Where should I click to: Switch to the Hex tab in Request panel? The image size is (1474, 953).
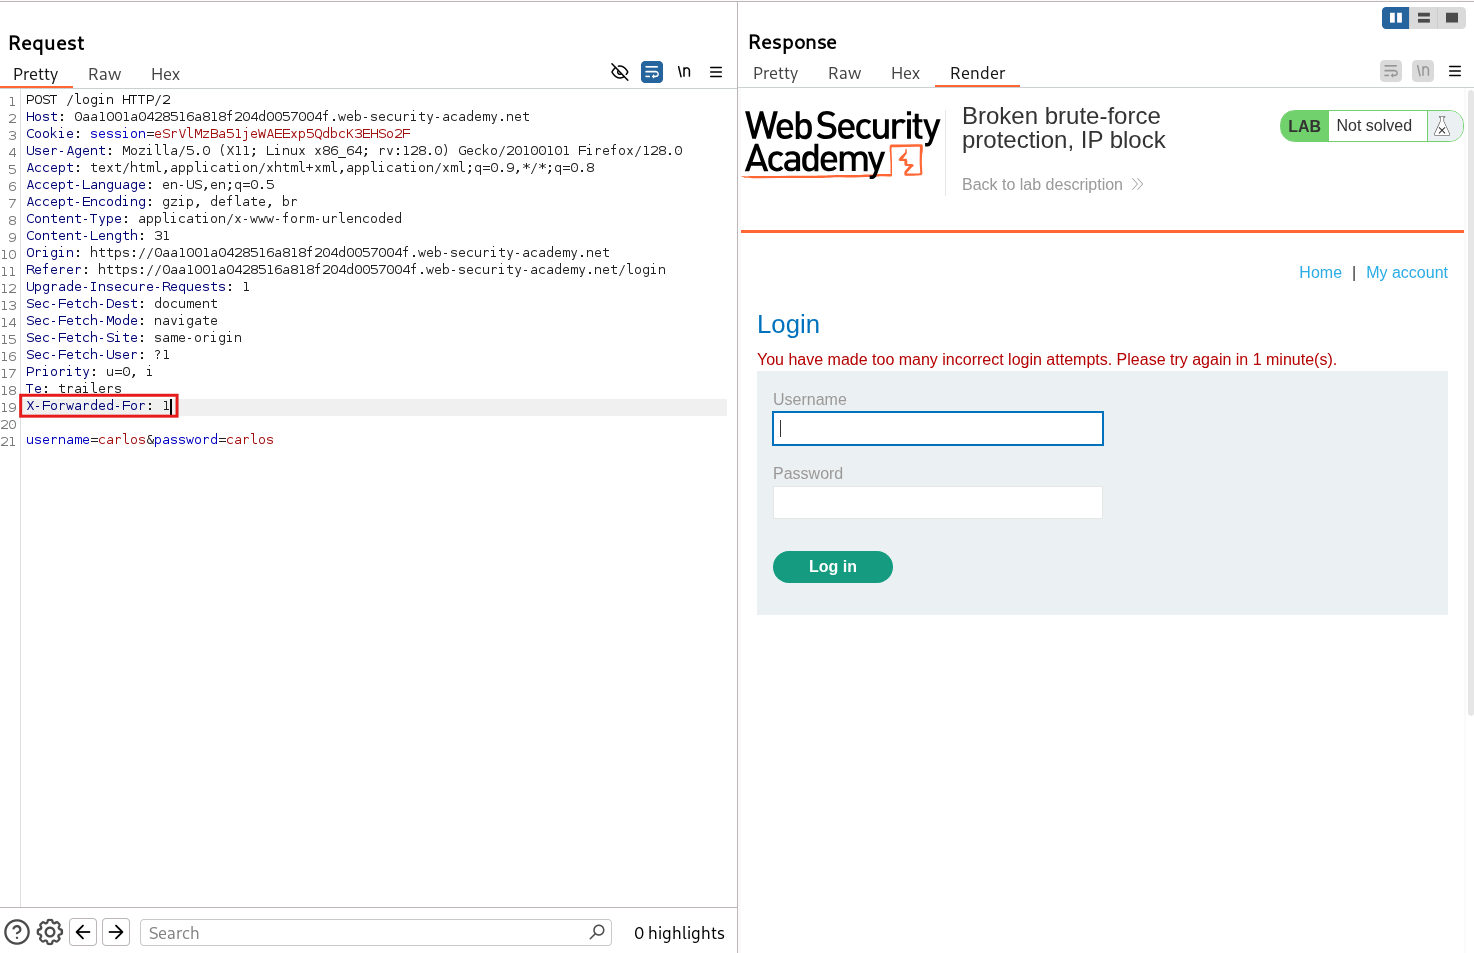[165, 73]
